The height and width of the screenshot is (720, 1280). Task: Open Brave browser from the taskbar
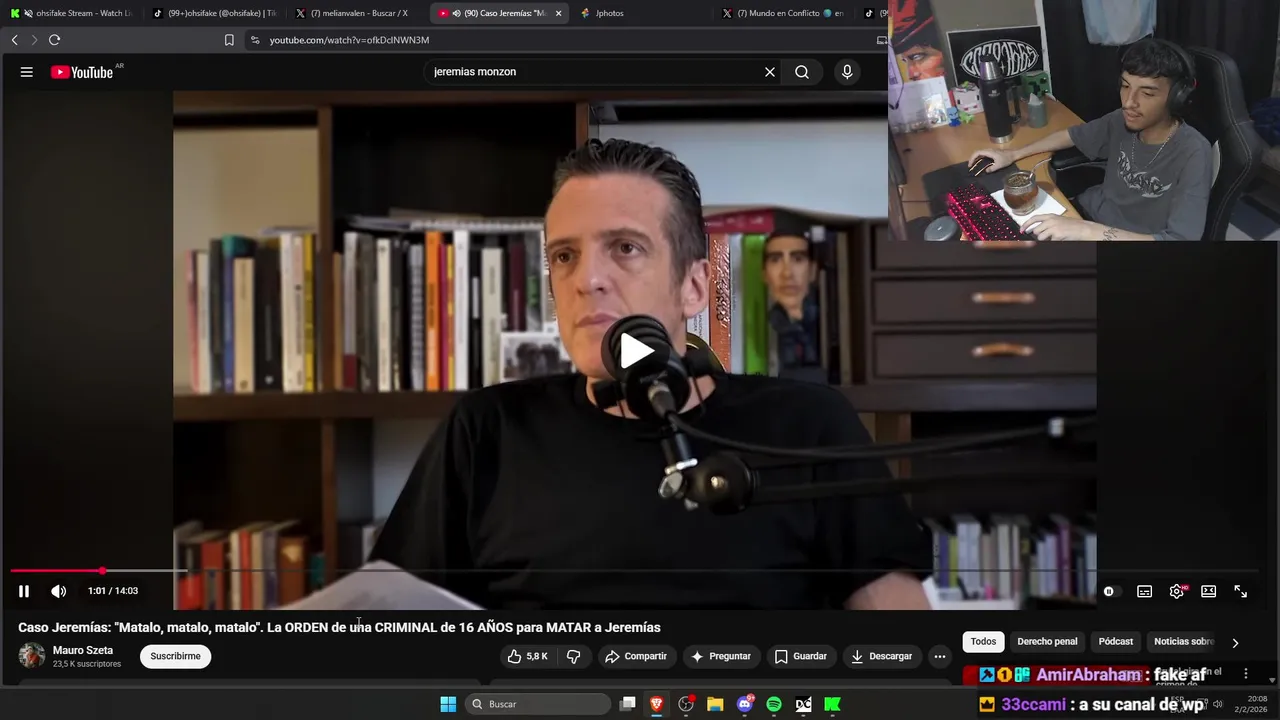[657, 704]
